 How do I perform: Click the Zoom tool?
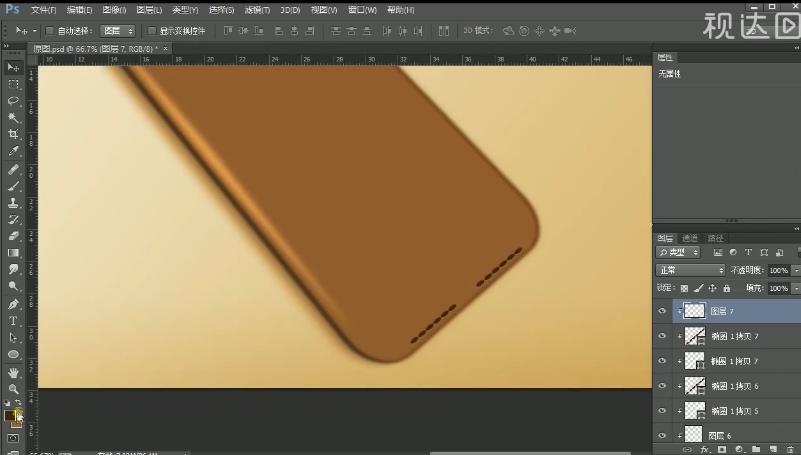[x=14, y=388]
